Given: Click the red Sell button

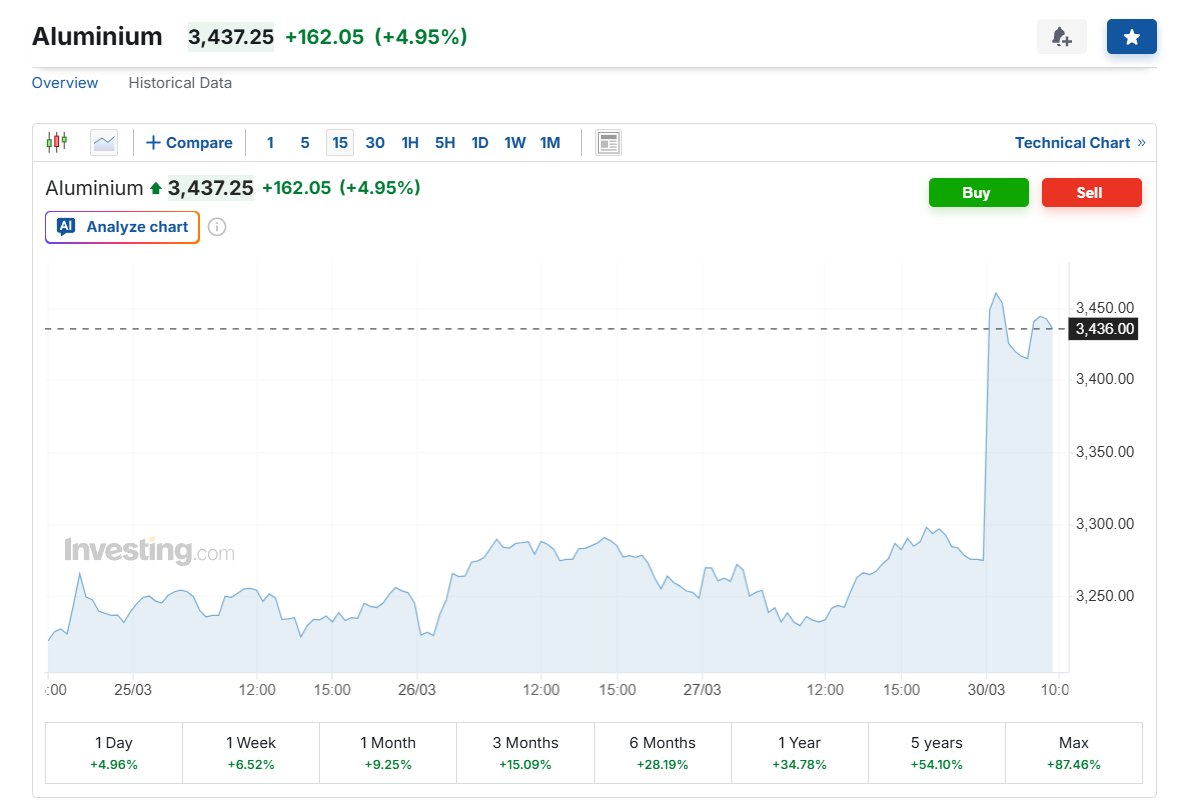Looking at the screenshot, I should [x=1092, y=192].
